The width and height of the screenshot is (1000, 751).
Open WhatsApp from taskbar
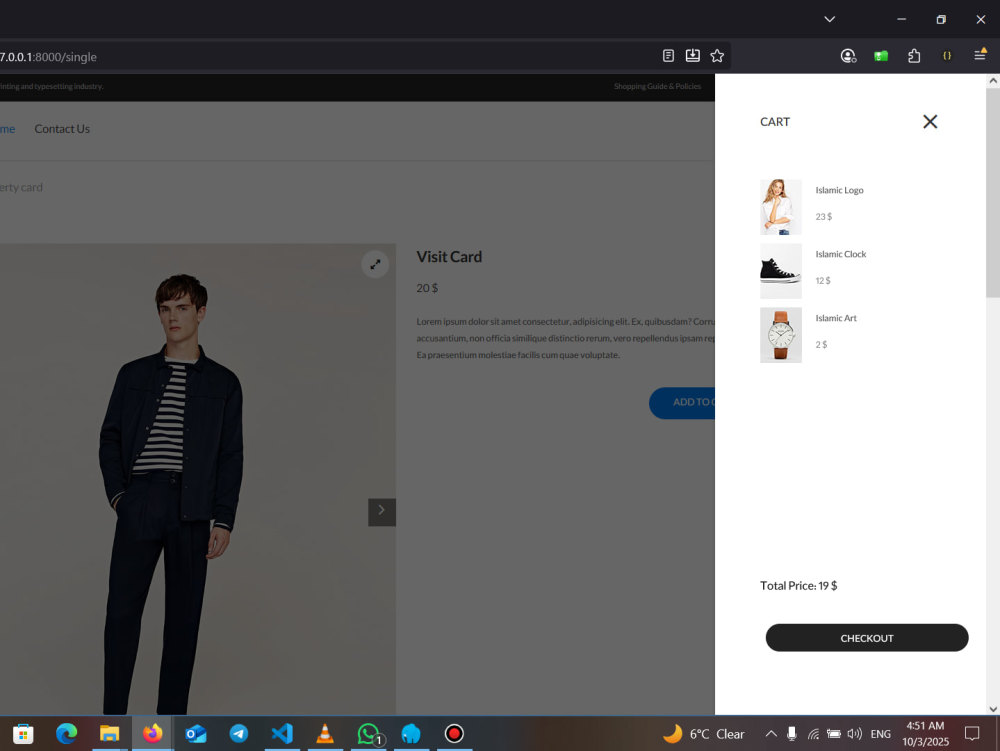[x=368, y=734]
